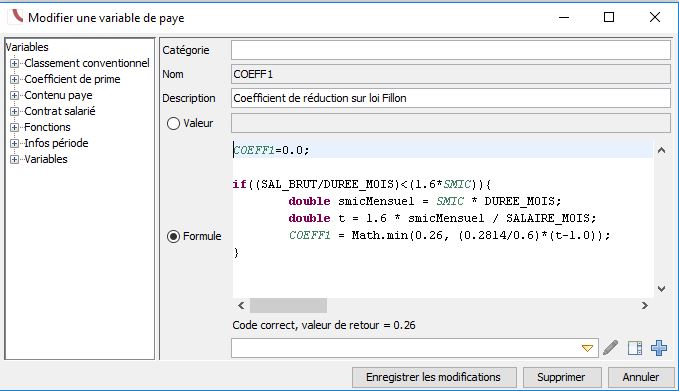
Task: Select Coefficient de prime tree label
Action: click(72, 79)
